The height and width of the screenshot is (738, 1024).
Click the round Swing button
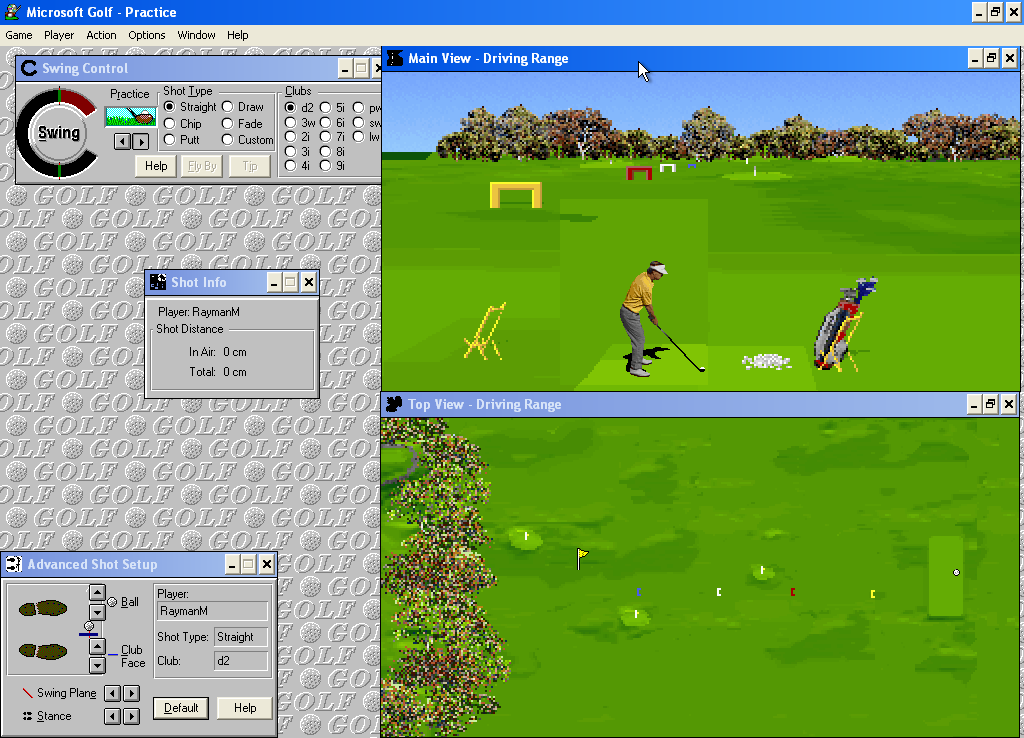click(59, 133)
